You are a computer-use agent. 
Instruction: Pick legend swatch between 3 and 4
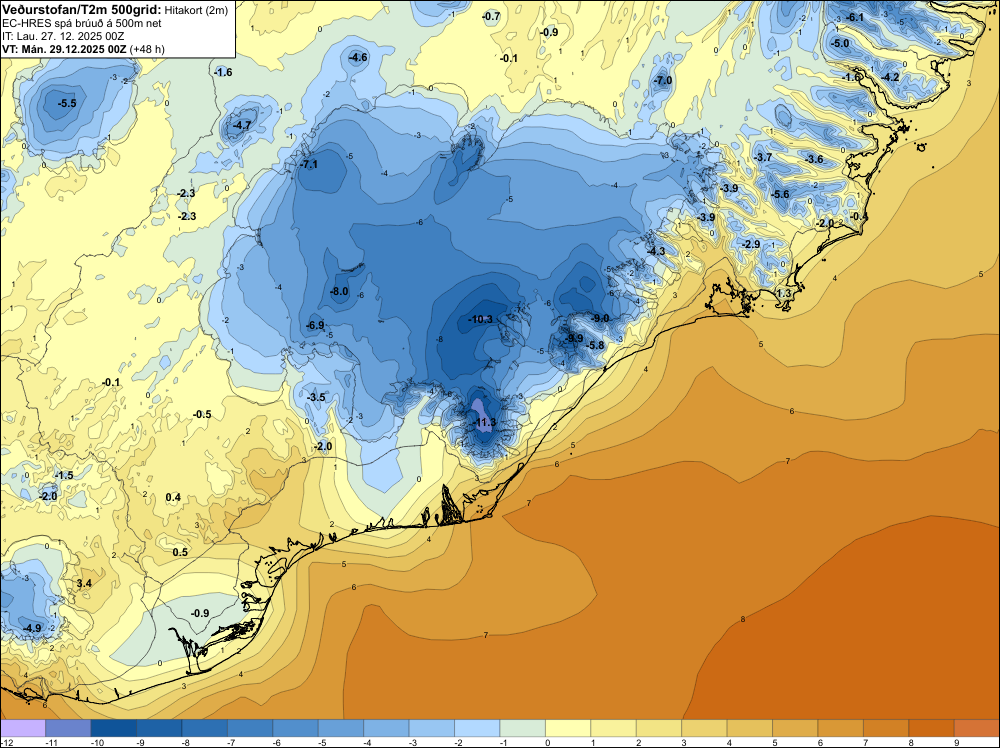tap(705, 728)
